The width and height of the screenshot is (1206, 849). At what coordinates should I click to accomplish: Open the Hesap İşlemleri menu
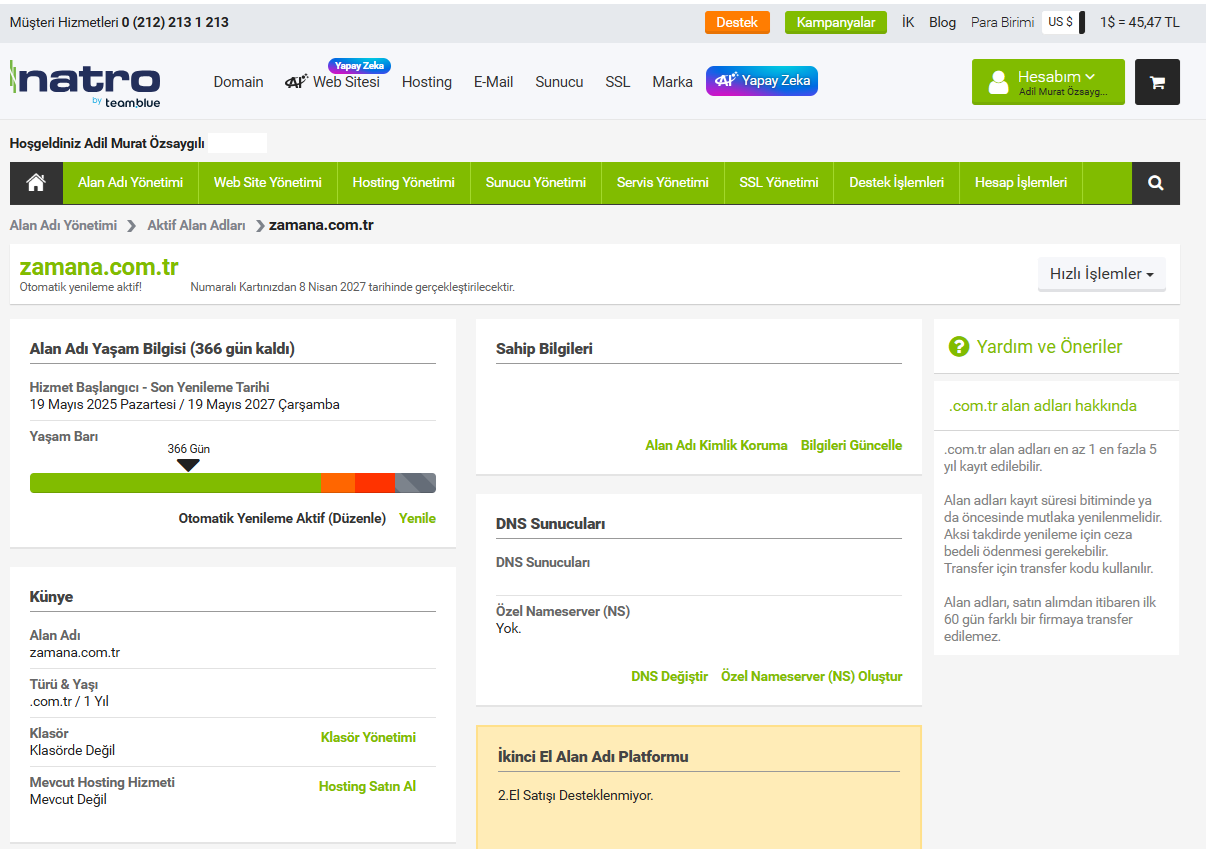click(1021, 183)
